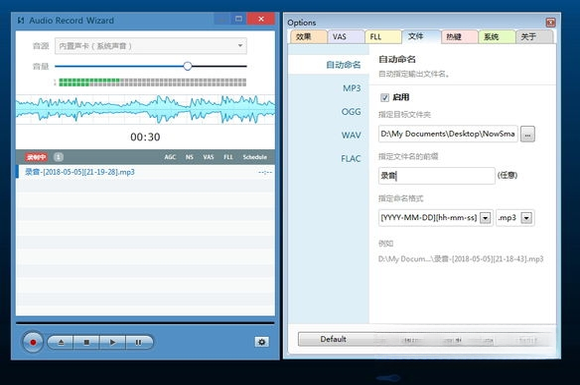Viewport: 580px width, 385px height.
Task: Click the Default button in Options
Action: (x=333, y=339)
